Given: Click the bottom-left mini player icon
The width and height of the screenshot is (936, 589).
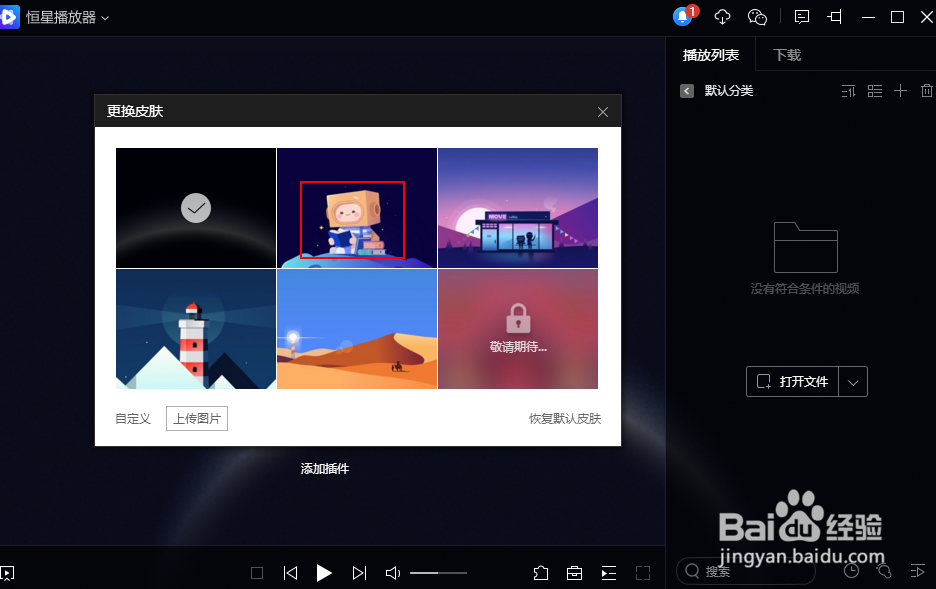Looking at the screenshot, I should coord(7,573).
